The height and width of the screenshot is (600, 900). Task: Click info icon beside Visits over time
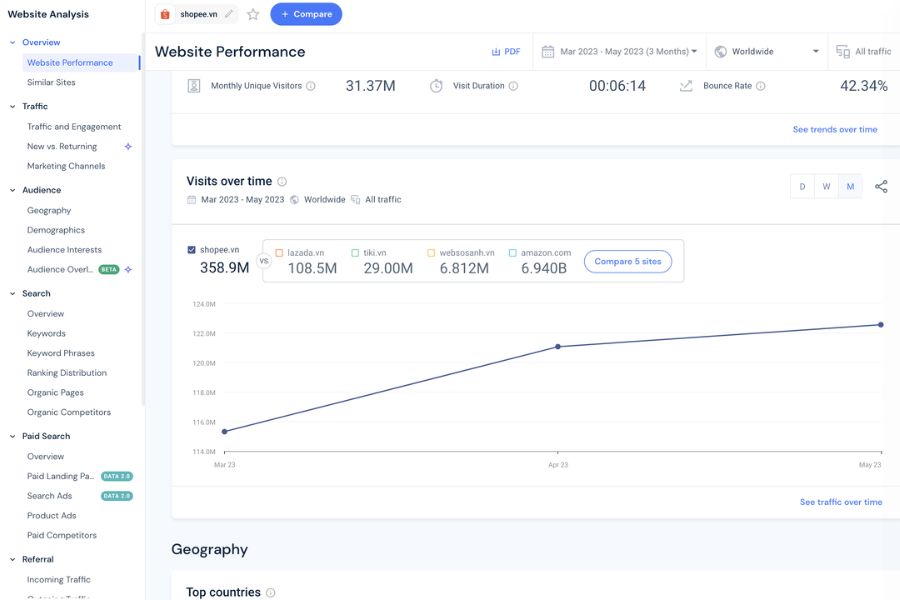click(x=282, y=181)
